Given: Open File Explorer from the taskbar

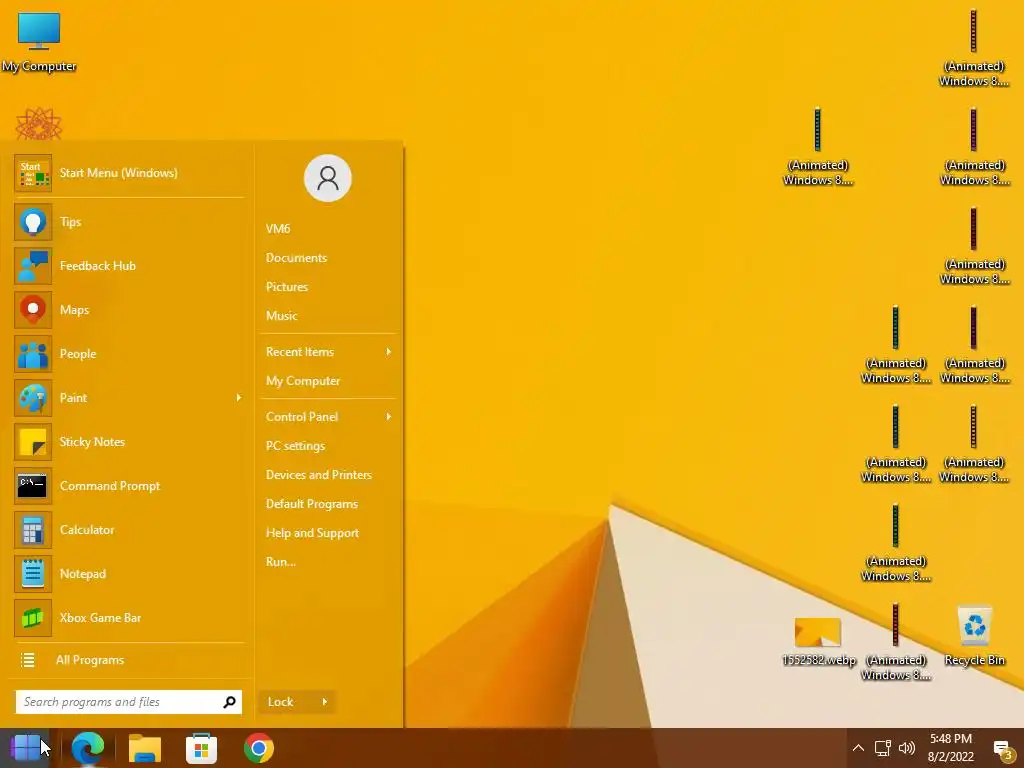Looking at the screenshot, I should 145,748.
